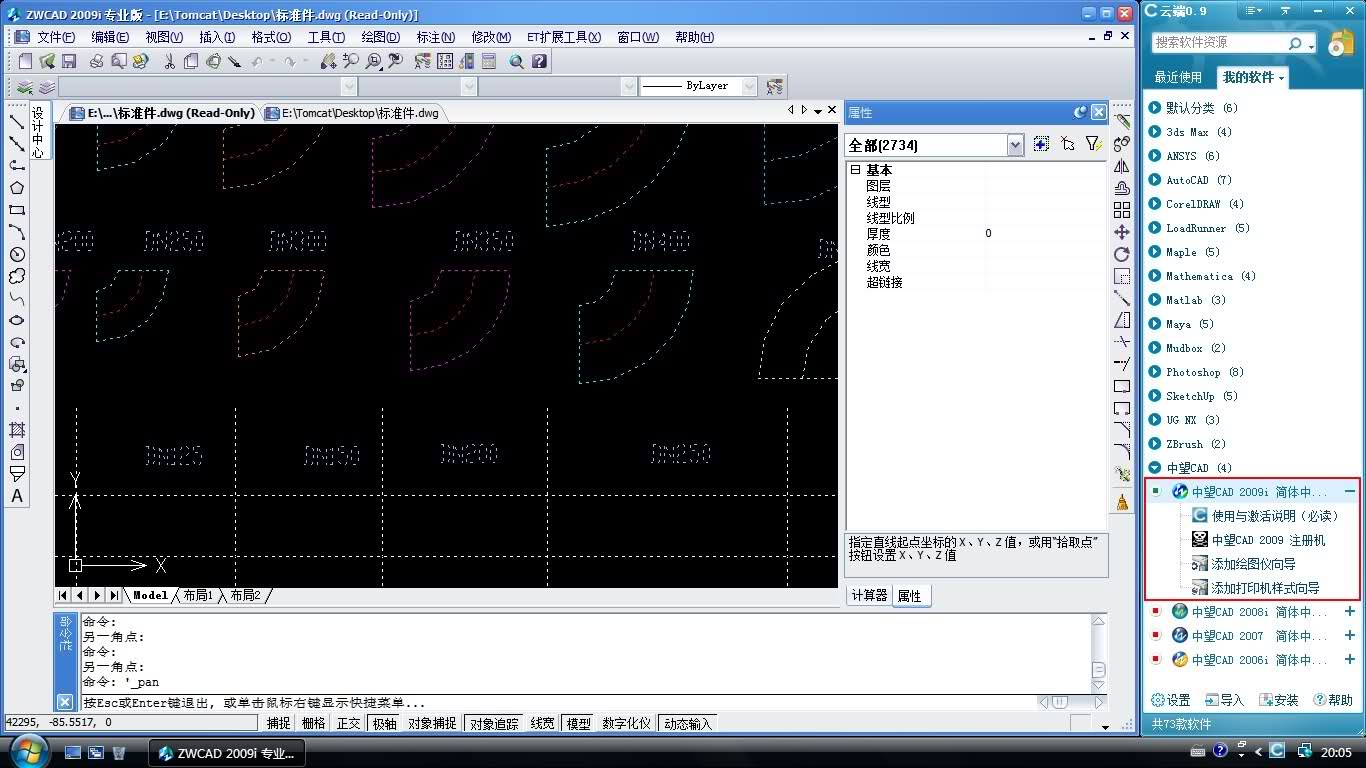This screenshot has width=1366, height=768.
Task: Open the 绘图(D) menu
Action: tap(380, 37)
